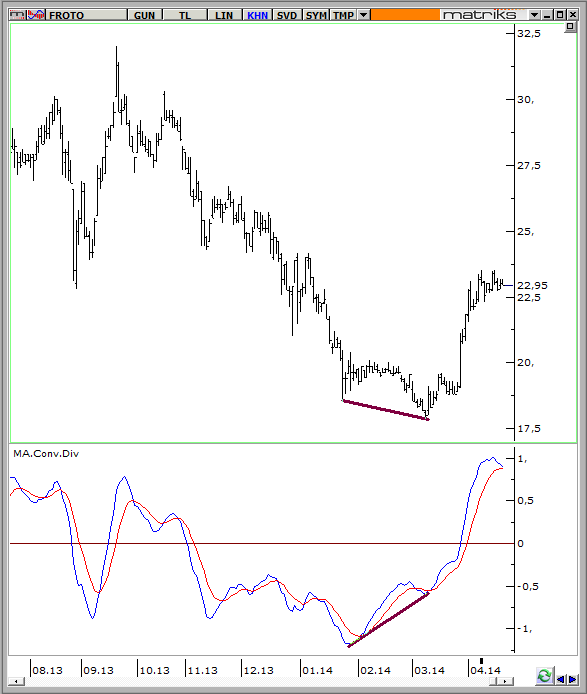Click the orange color bar in header

coord(405,15)
